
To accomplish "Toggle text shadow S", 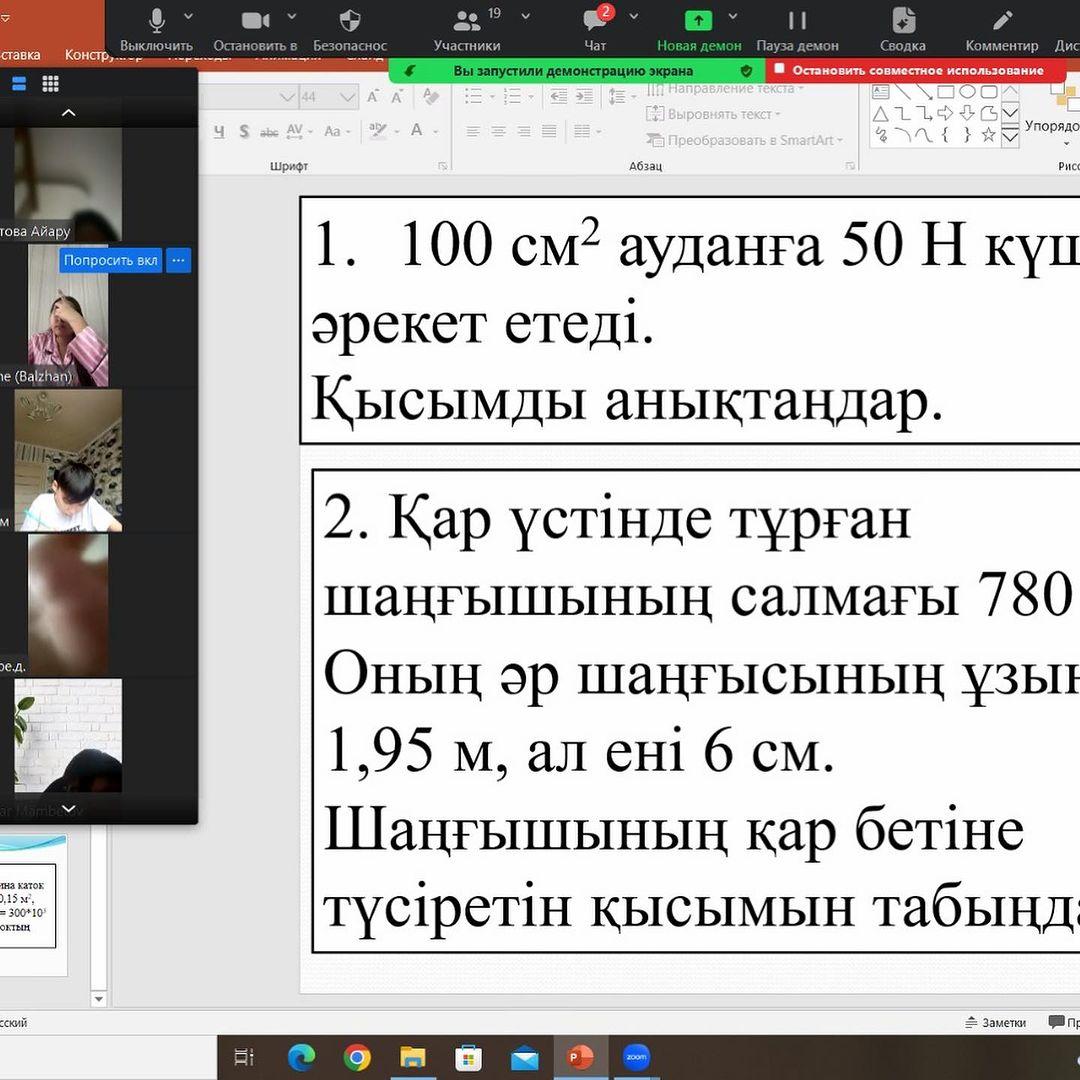I will [244, 131].
